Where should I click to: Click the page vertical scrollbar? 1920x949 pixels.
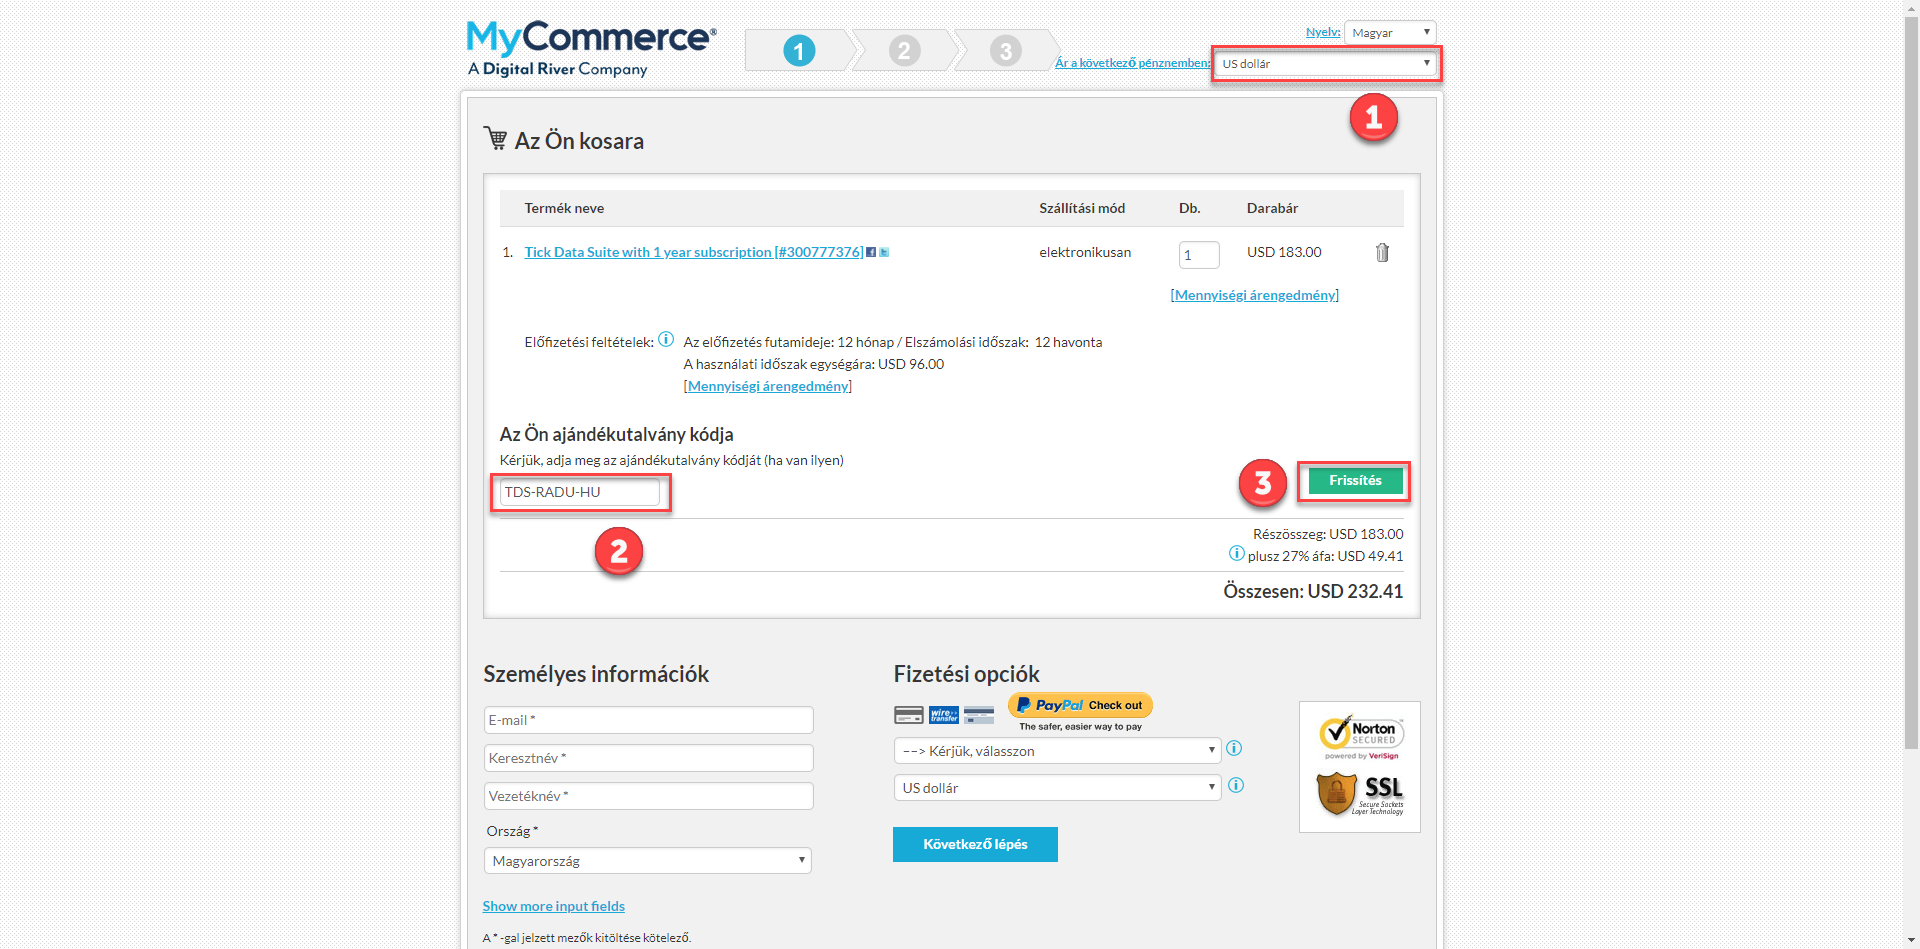(1911, 380)
